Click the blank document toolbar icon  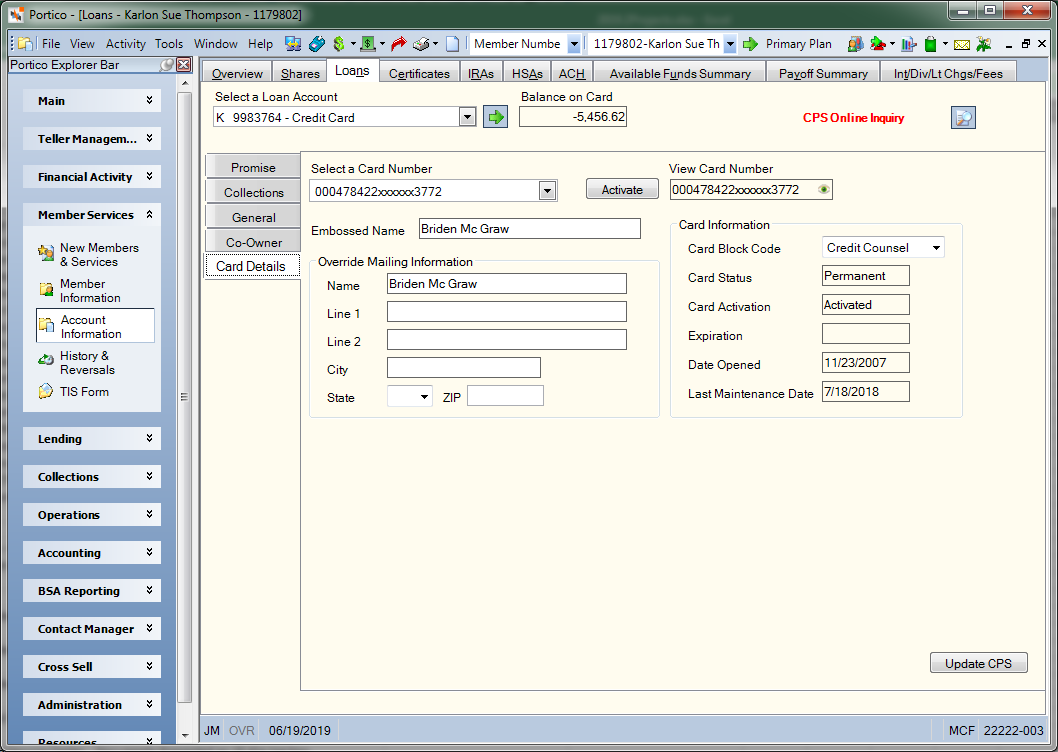(453, 44)
